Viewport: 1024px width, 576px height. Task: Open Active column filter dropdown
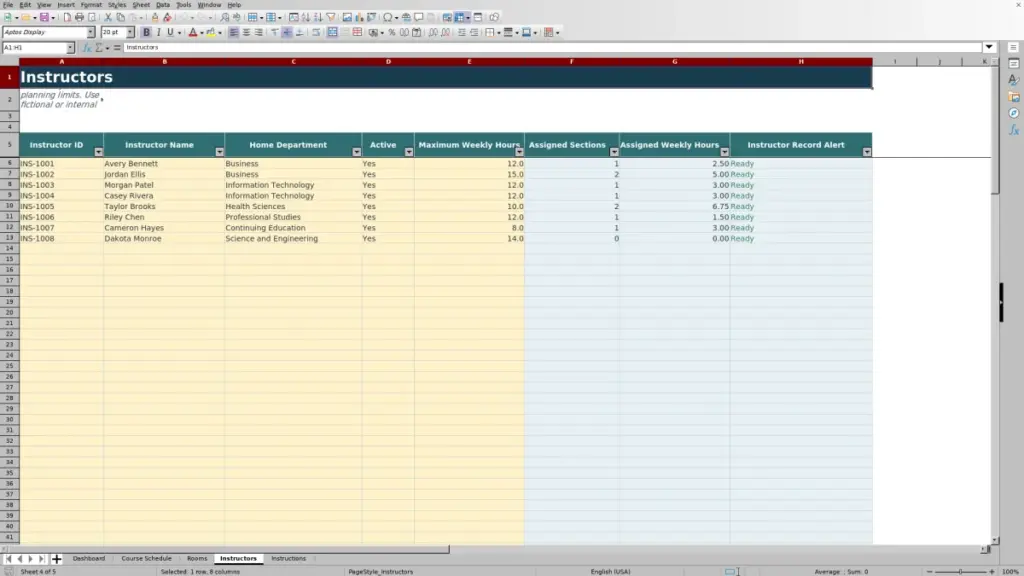[409, 152]
